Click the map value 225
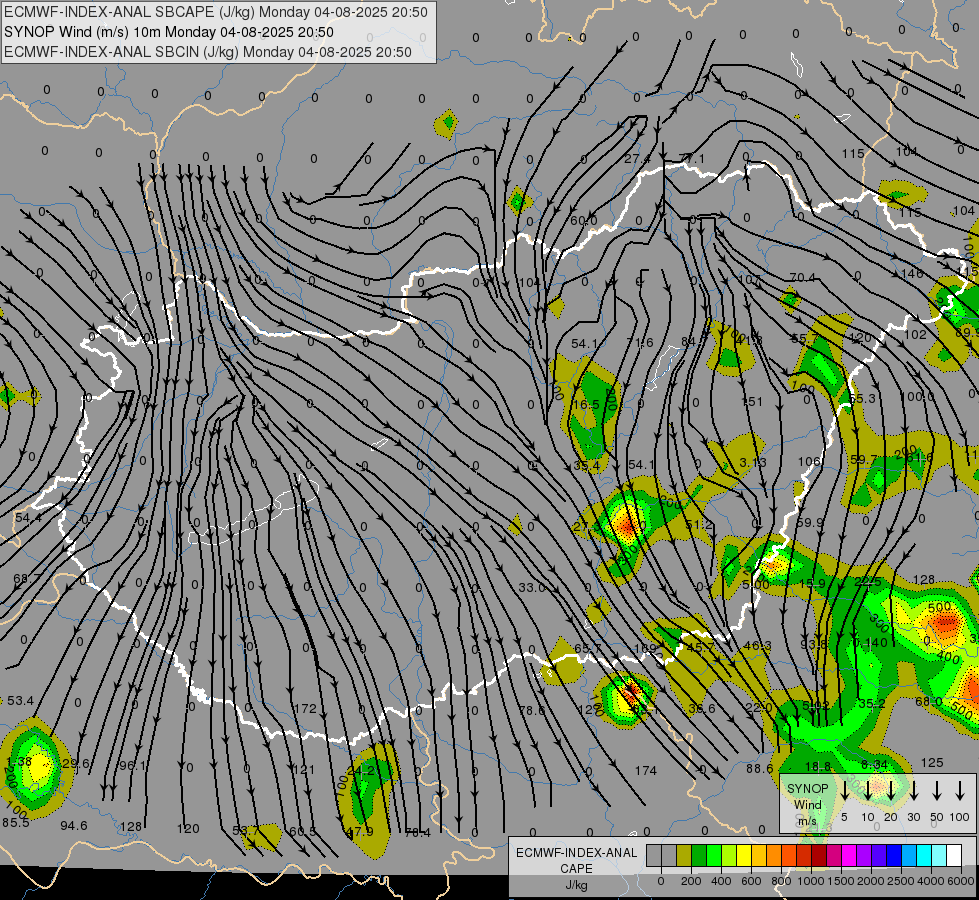This screenshot has width=979, height=900. click(x=868, y=582)
